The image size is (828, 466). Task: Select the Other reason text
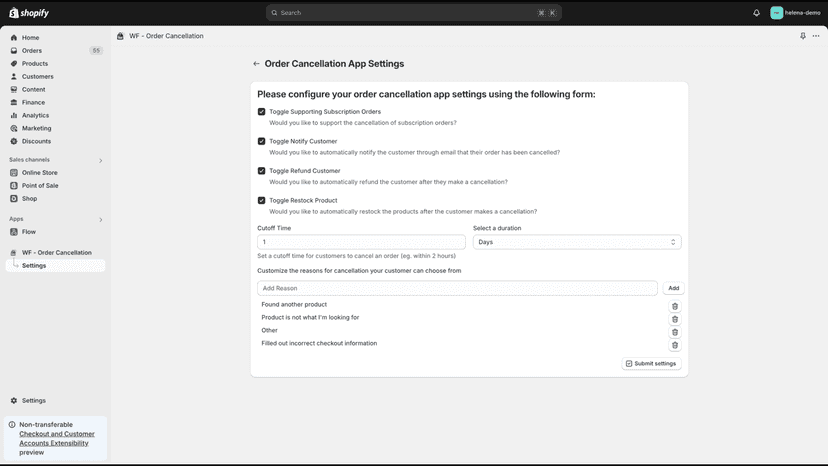269,330
